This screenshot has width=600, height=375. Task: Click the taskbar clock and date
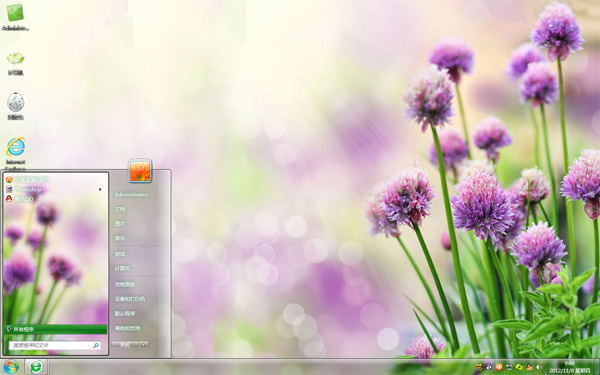[x=569, y=367]
